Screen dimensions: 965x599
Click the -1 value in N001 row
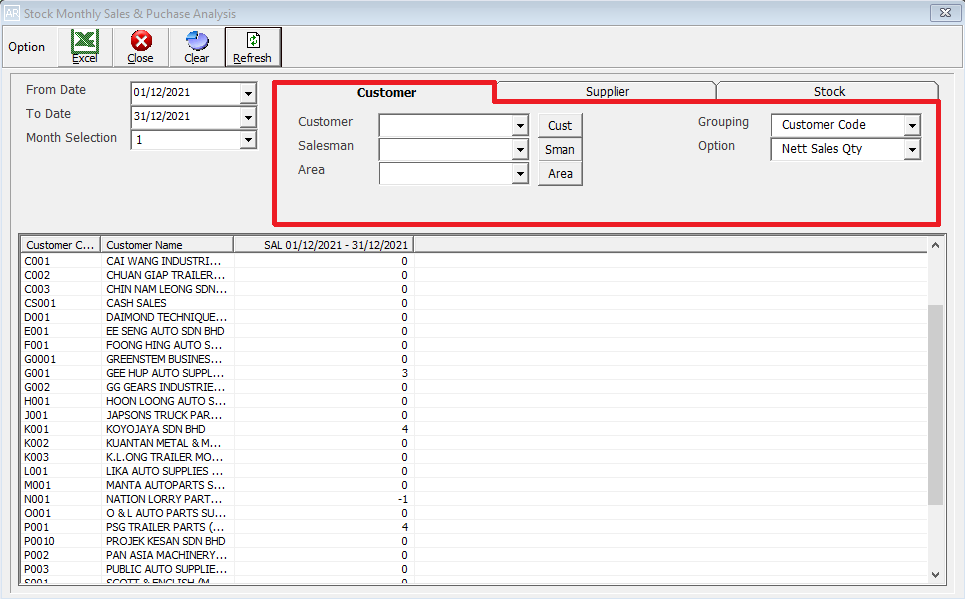(x=402, y=499)
